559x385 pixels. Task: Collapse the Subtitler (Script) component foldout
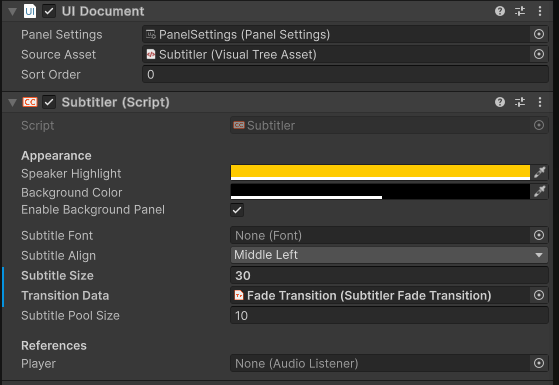tap(12, 103)
